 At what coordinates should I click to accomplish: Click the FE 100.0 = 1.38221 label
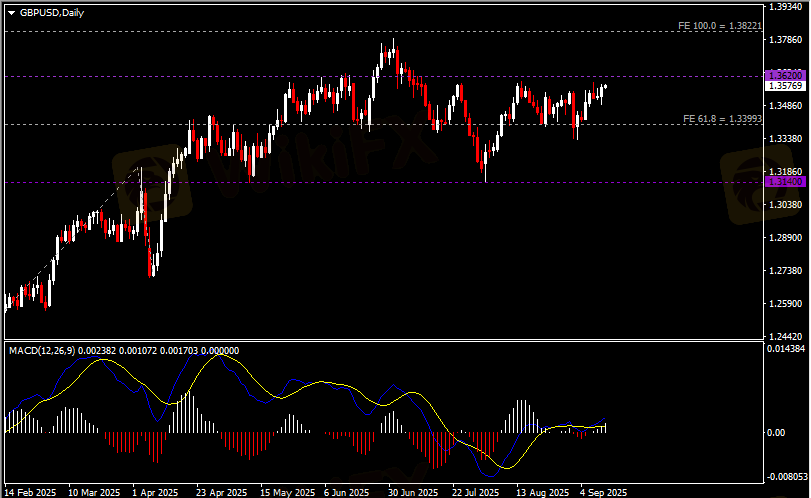[720, 24]
